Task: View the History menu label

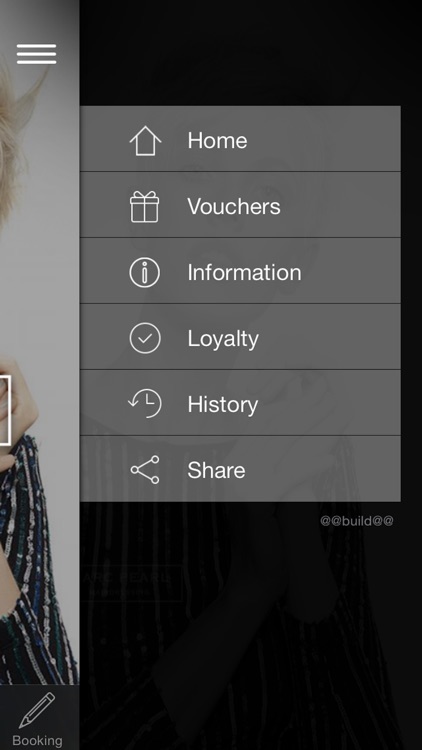Action: (x=222, y=405)
